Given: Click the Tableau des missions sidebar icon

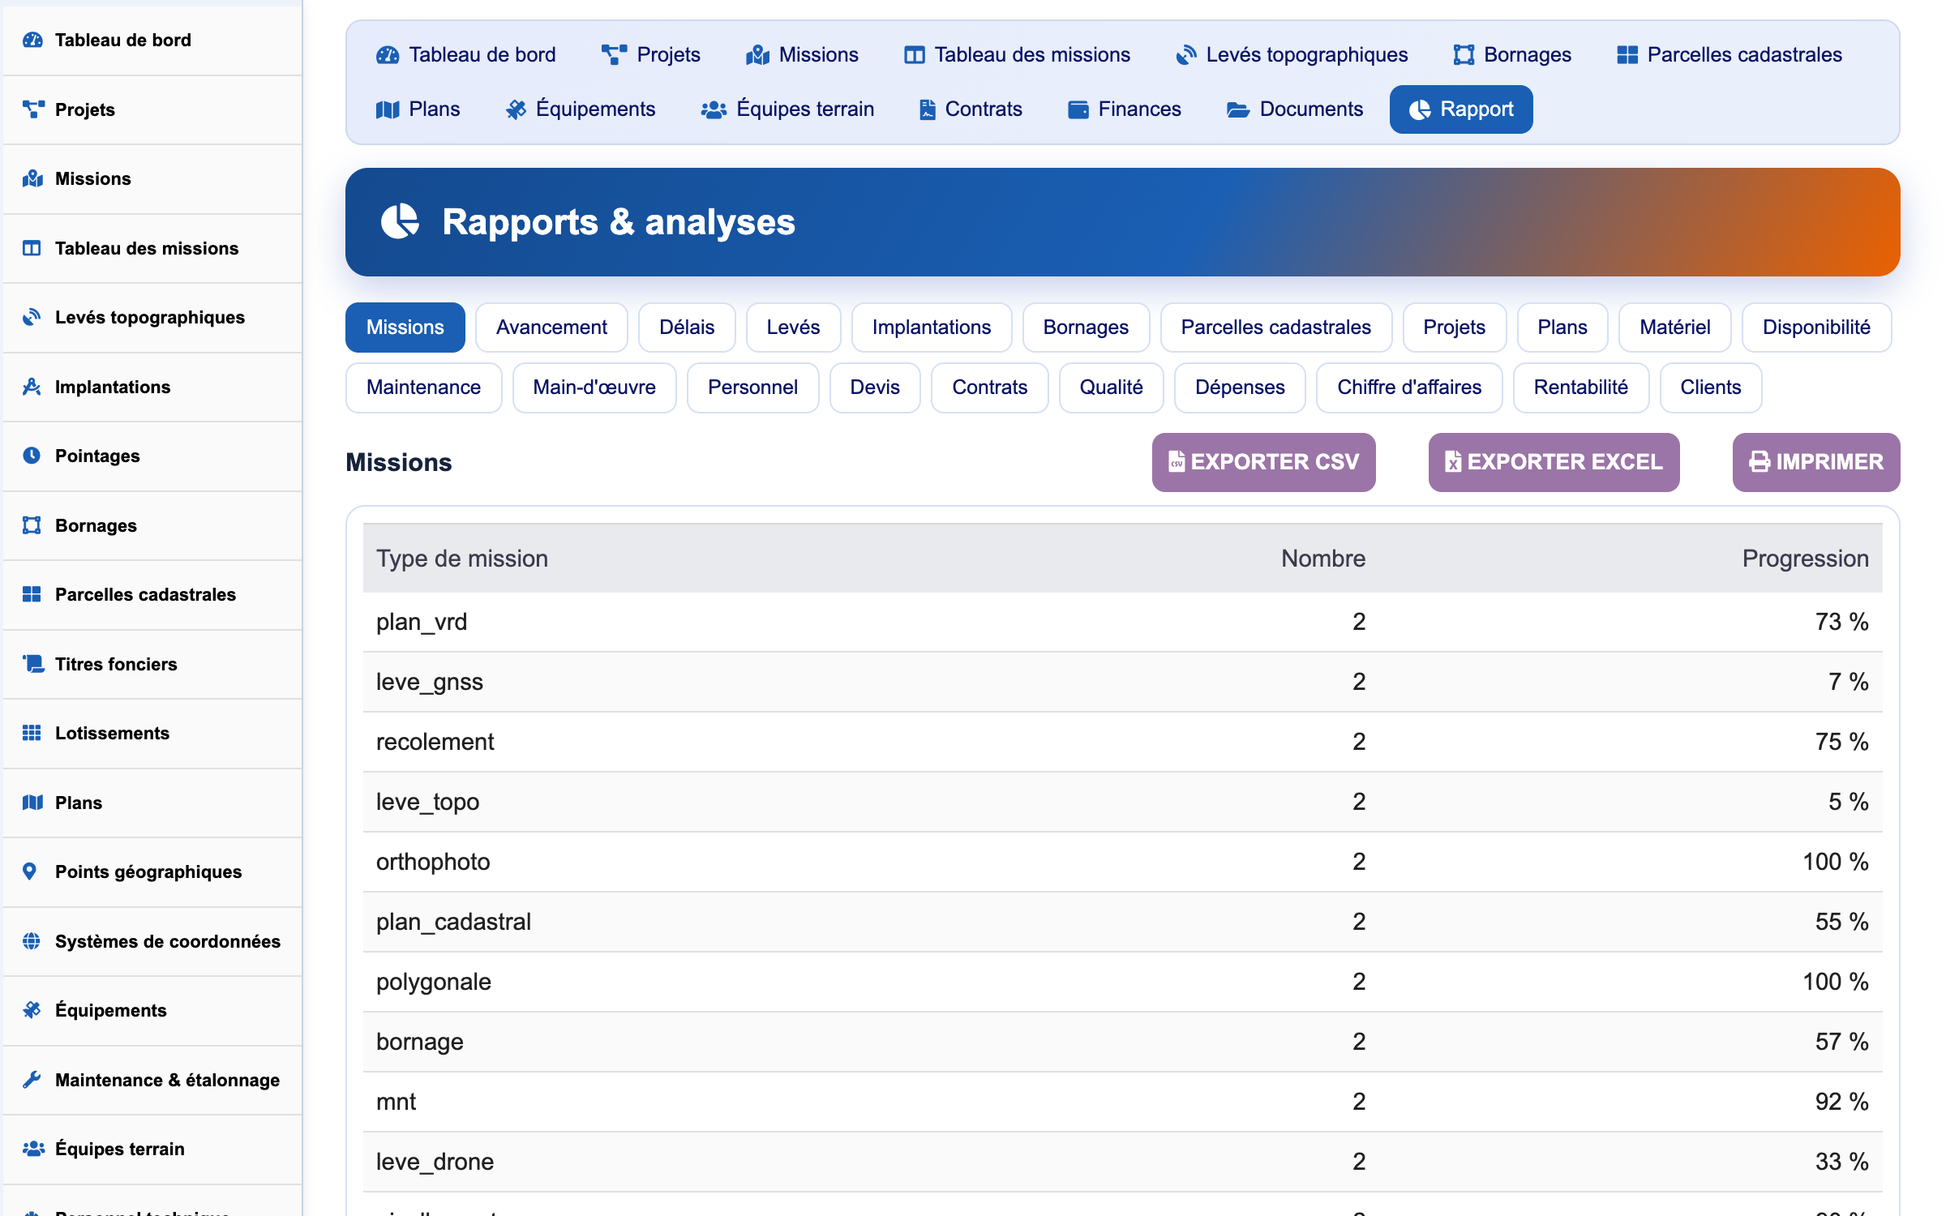Looking at the screenshot, I should click(x=32, y=248).
